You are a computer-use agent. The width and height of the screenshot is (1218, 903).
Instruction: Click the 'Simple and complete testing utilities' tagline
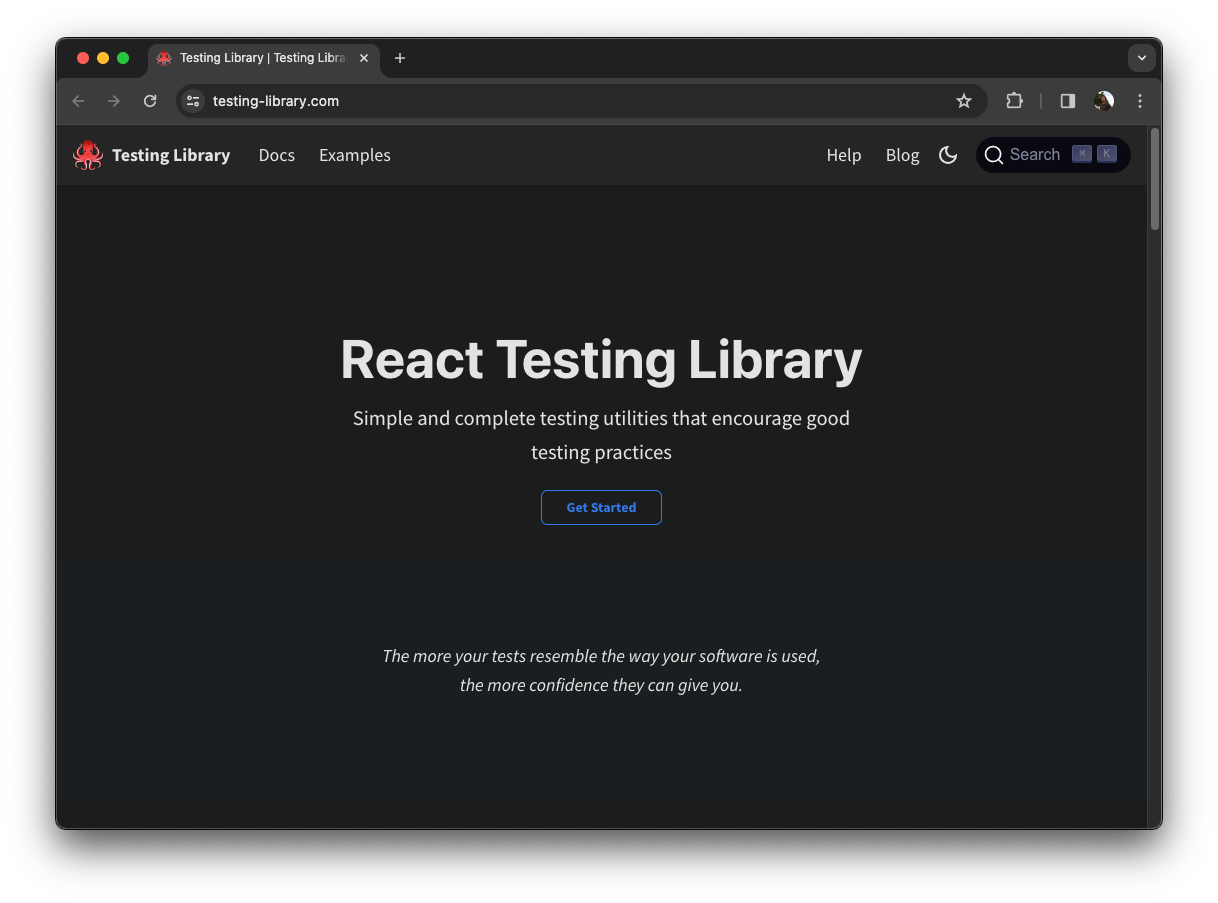point(601,435)
